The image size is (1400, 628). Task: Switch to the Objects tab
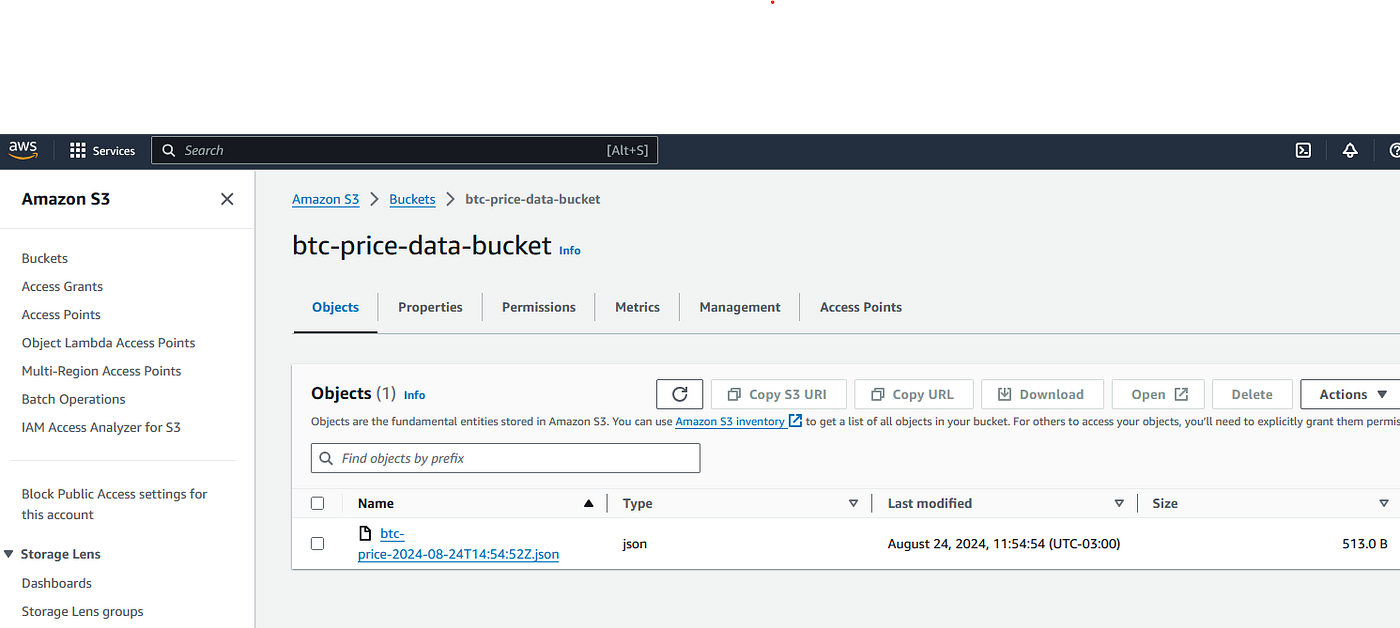pyautogui.click(x=335, y=307)
